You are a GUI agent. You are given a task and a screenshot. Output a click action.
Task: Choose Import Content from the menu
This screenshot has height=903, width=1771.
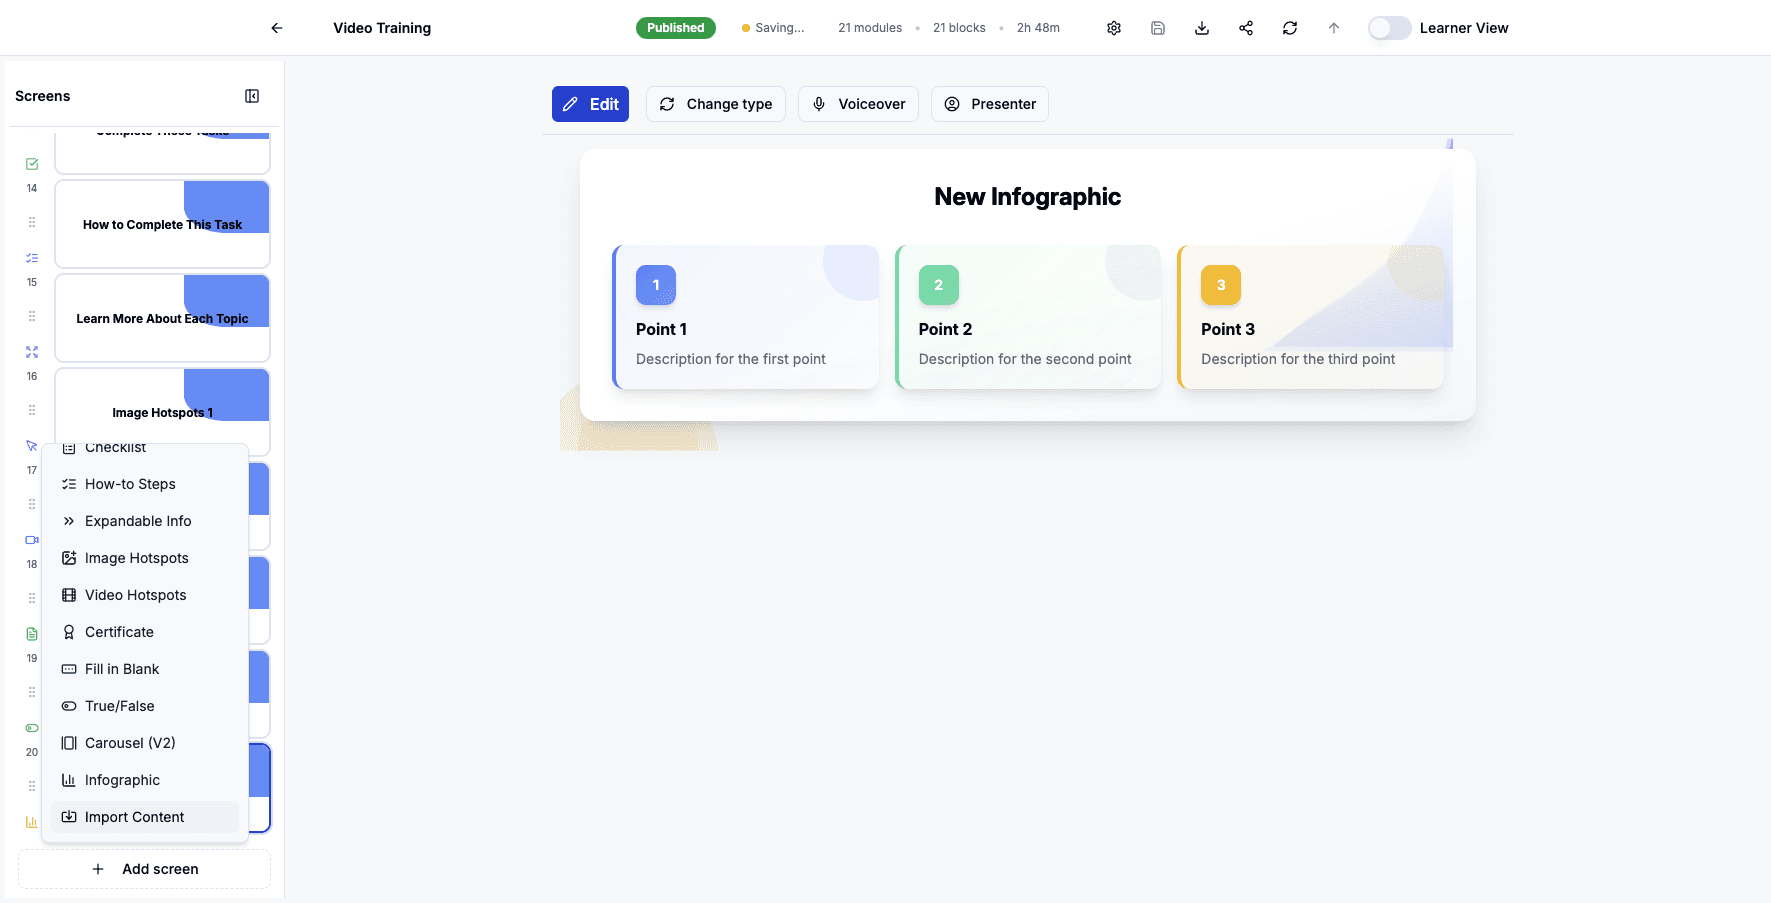(x=134, y=816)
